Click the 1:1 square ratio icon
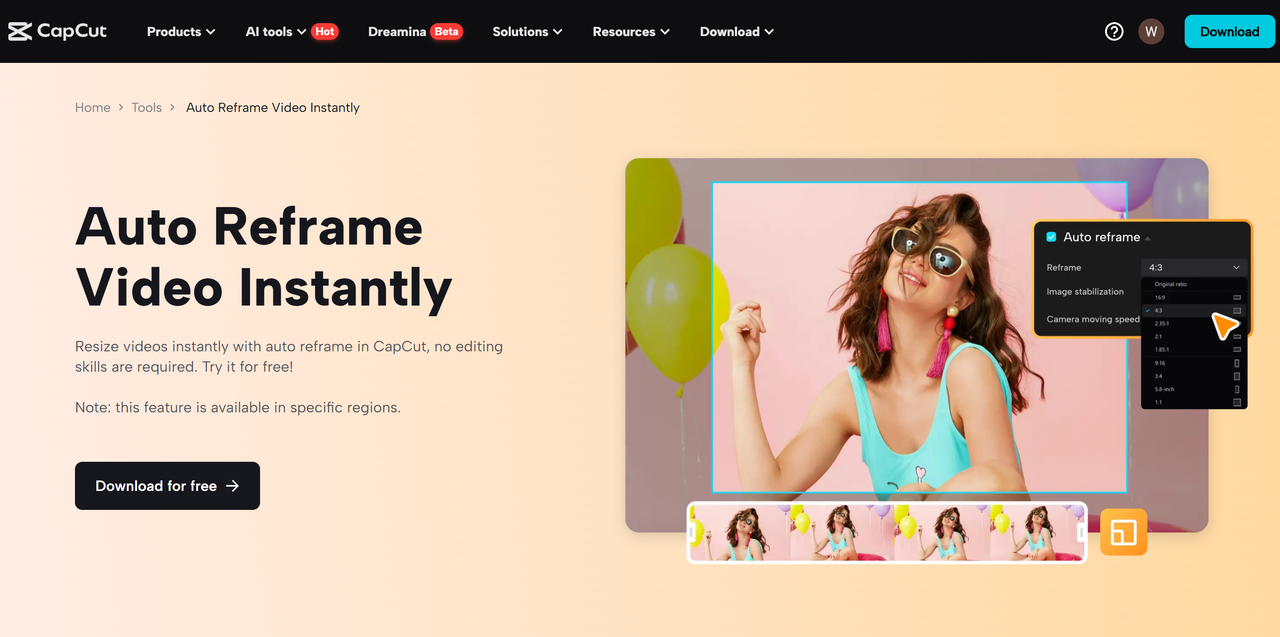This screenshot has width=1280, height=637. coord(1237,402)
